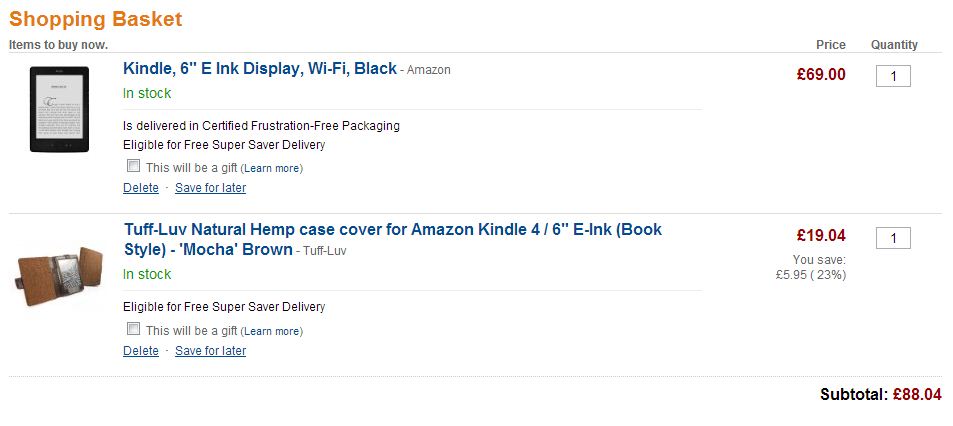
Task: Open the Kindle 6" E Ink Display title link
Action: coord(260,69)
